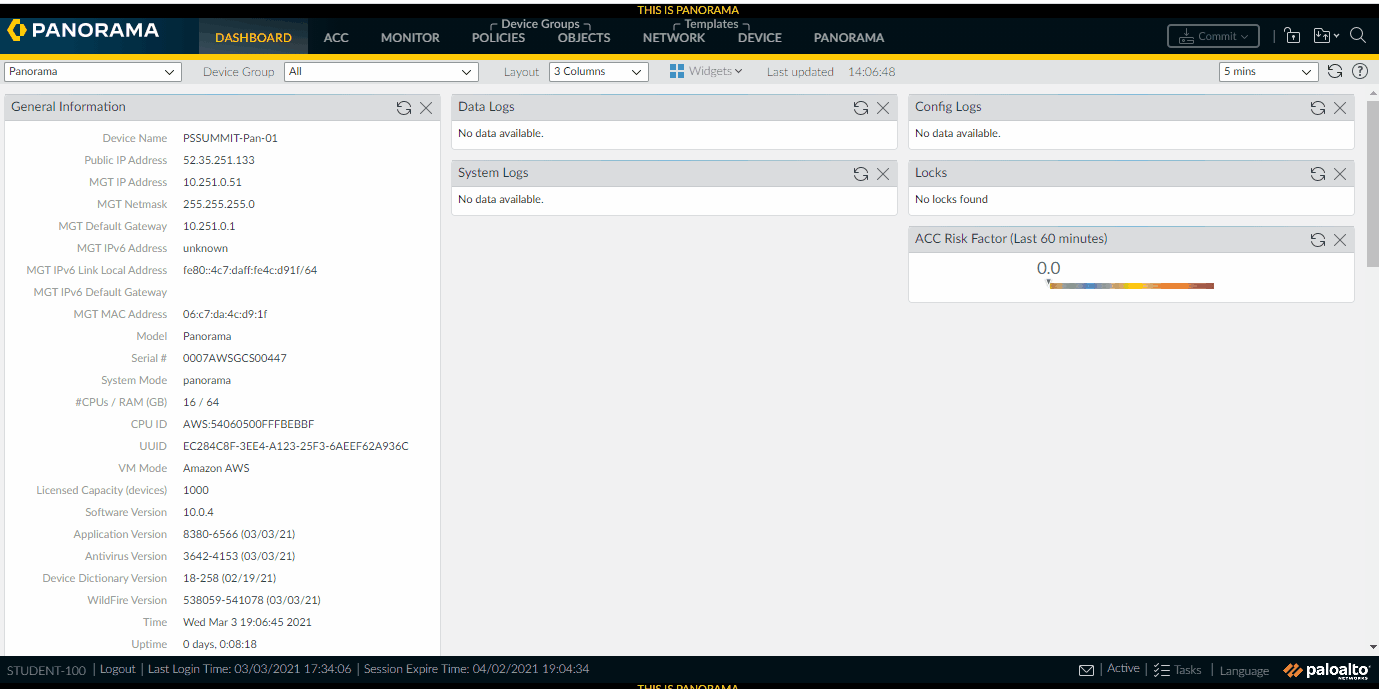1379x689 pixels.
Task: Click the Palo Alto Networks logo
Action: tap(1327, 670)
